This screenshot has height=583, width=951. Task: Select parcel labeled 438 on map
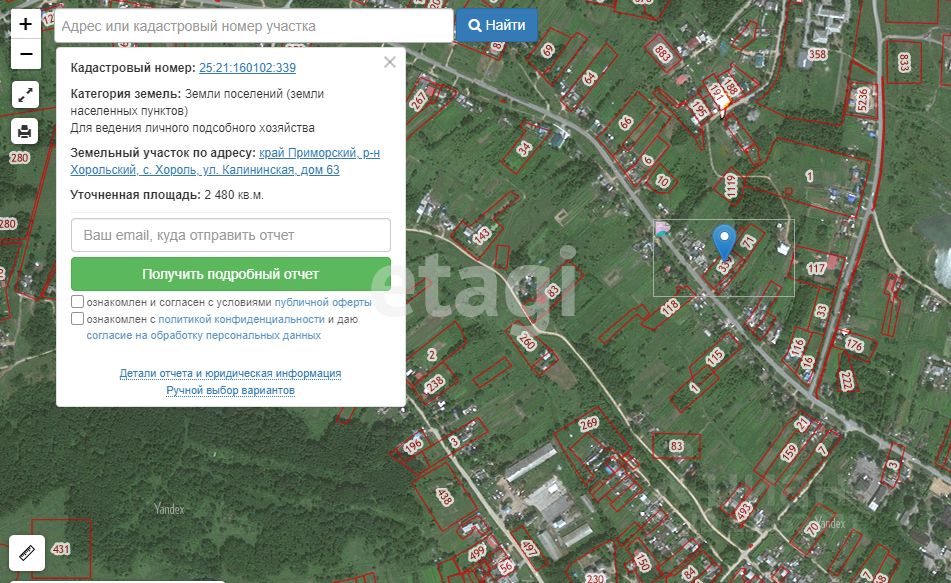tap(444, 497)
